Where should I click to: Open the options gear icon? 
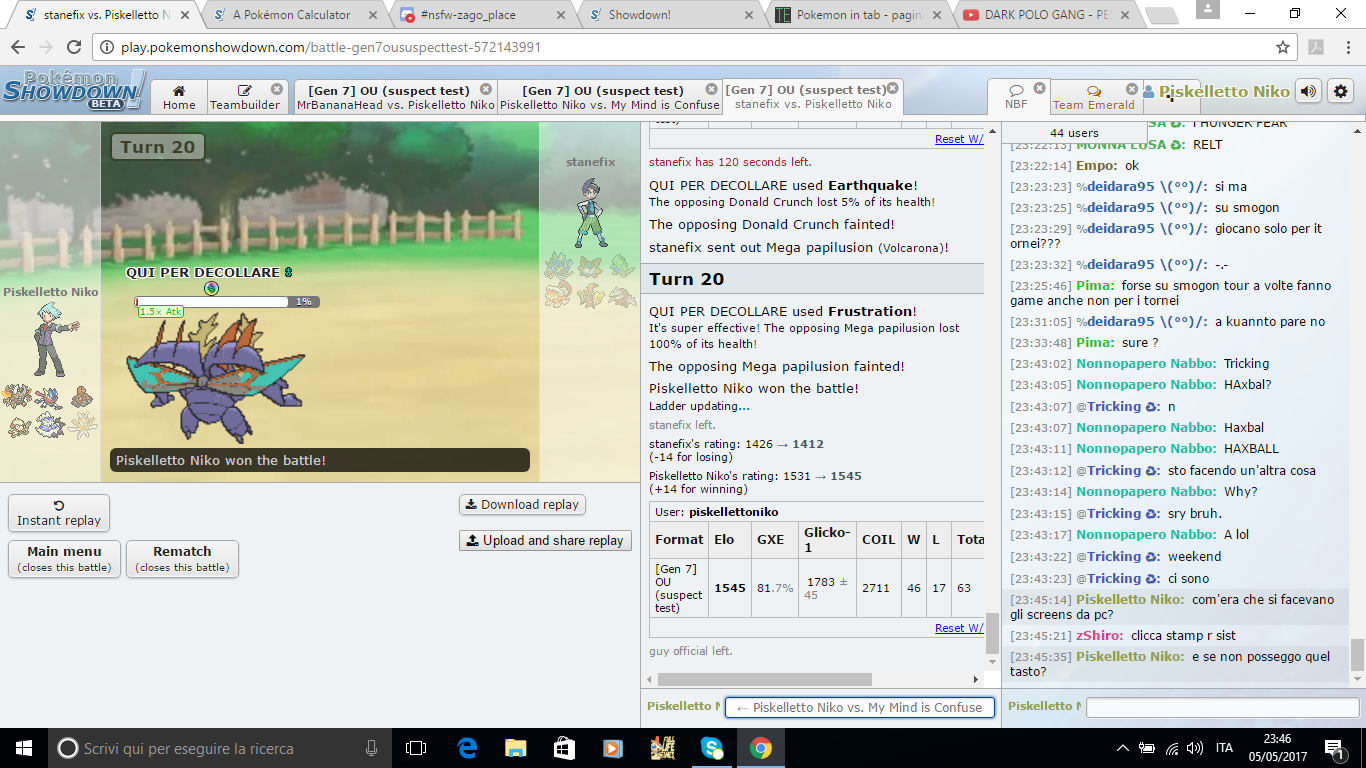1340,91
